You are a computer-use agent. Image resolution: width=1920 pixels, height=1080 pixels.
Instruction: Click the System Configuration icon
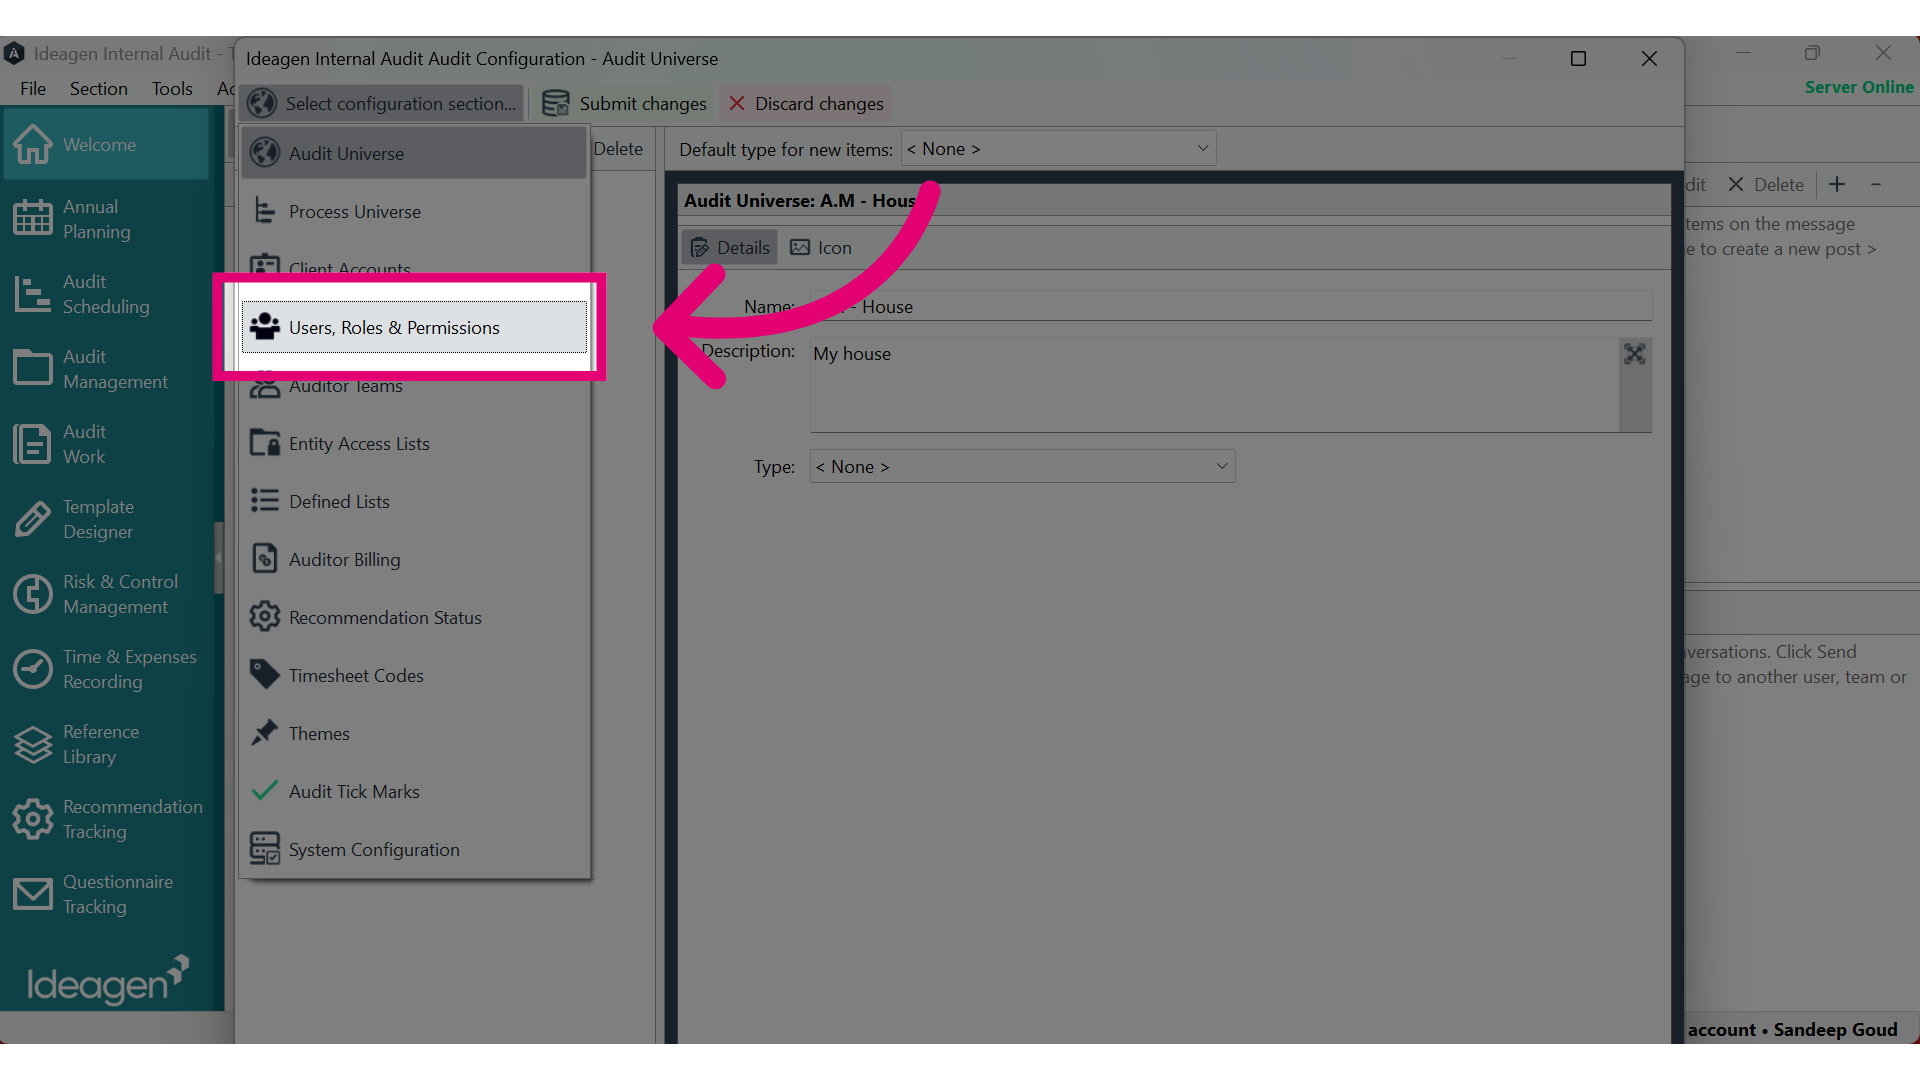(x=265, y=848)
